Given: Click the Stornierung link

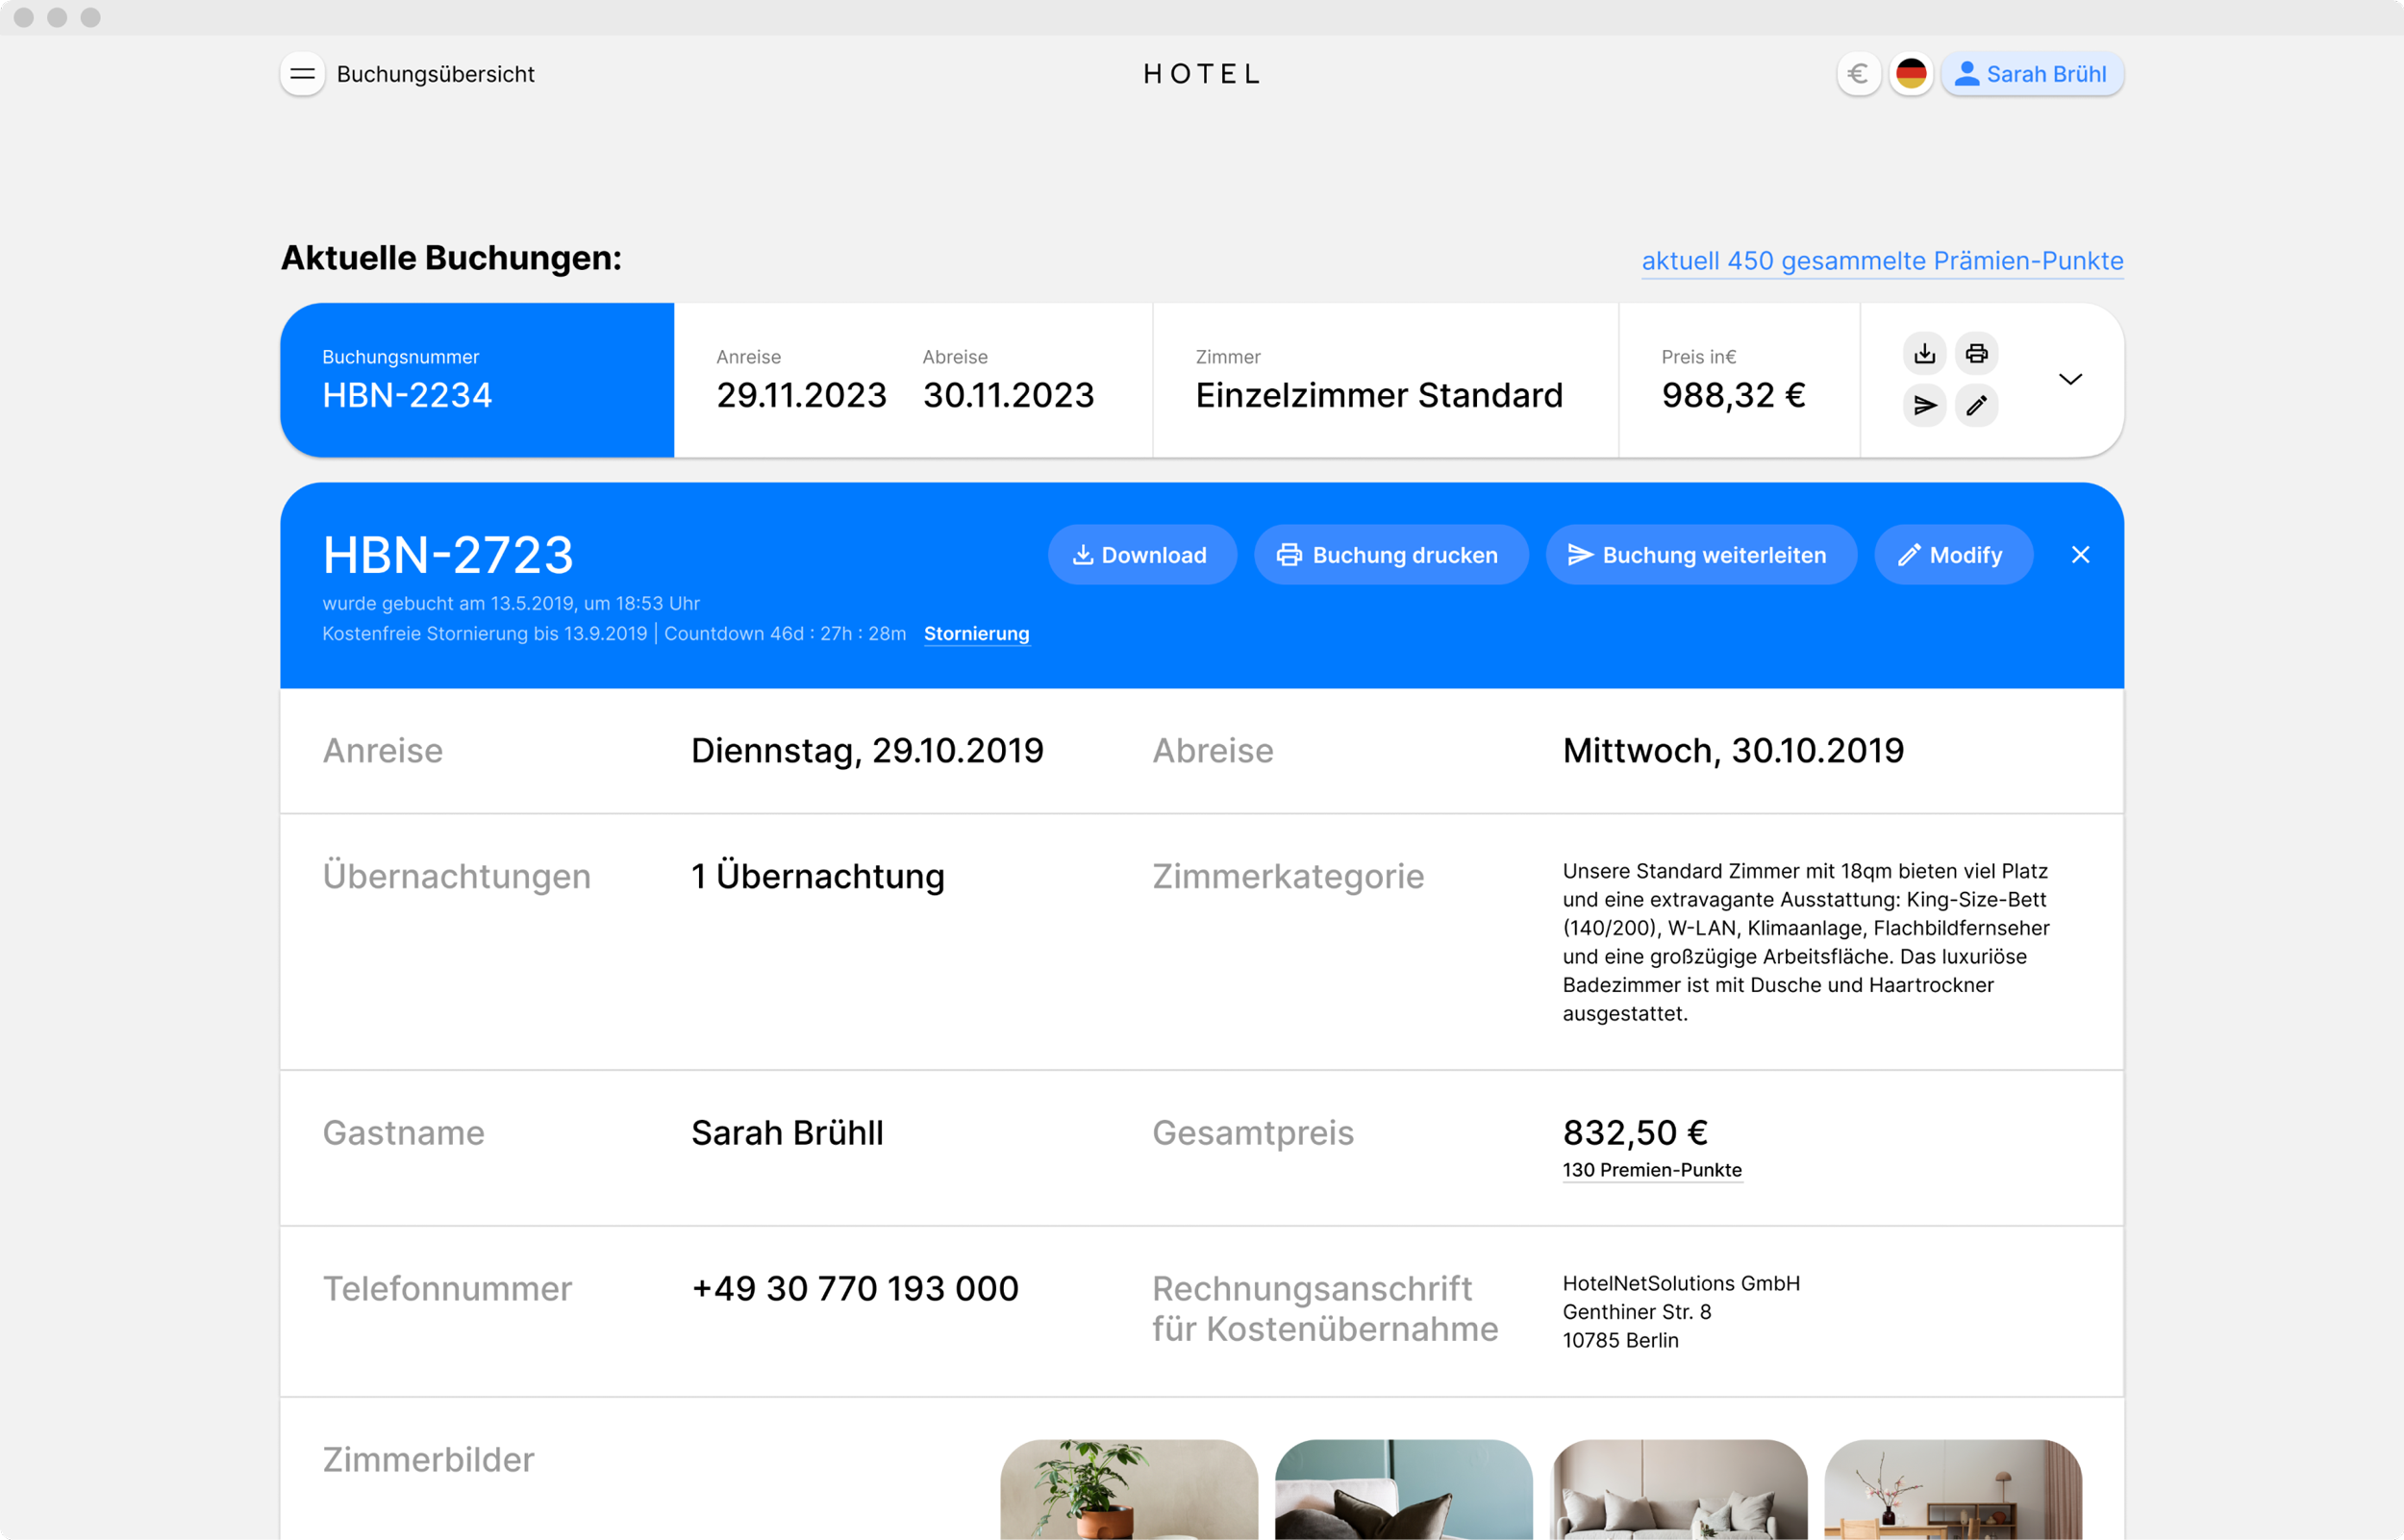Looking at the screenshot, I should pos(976,634).
